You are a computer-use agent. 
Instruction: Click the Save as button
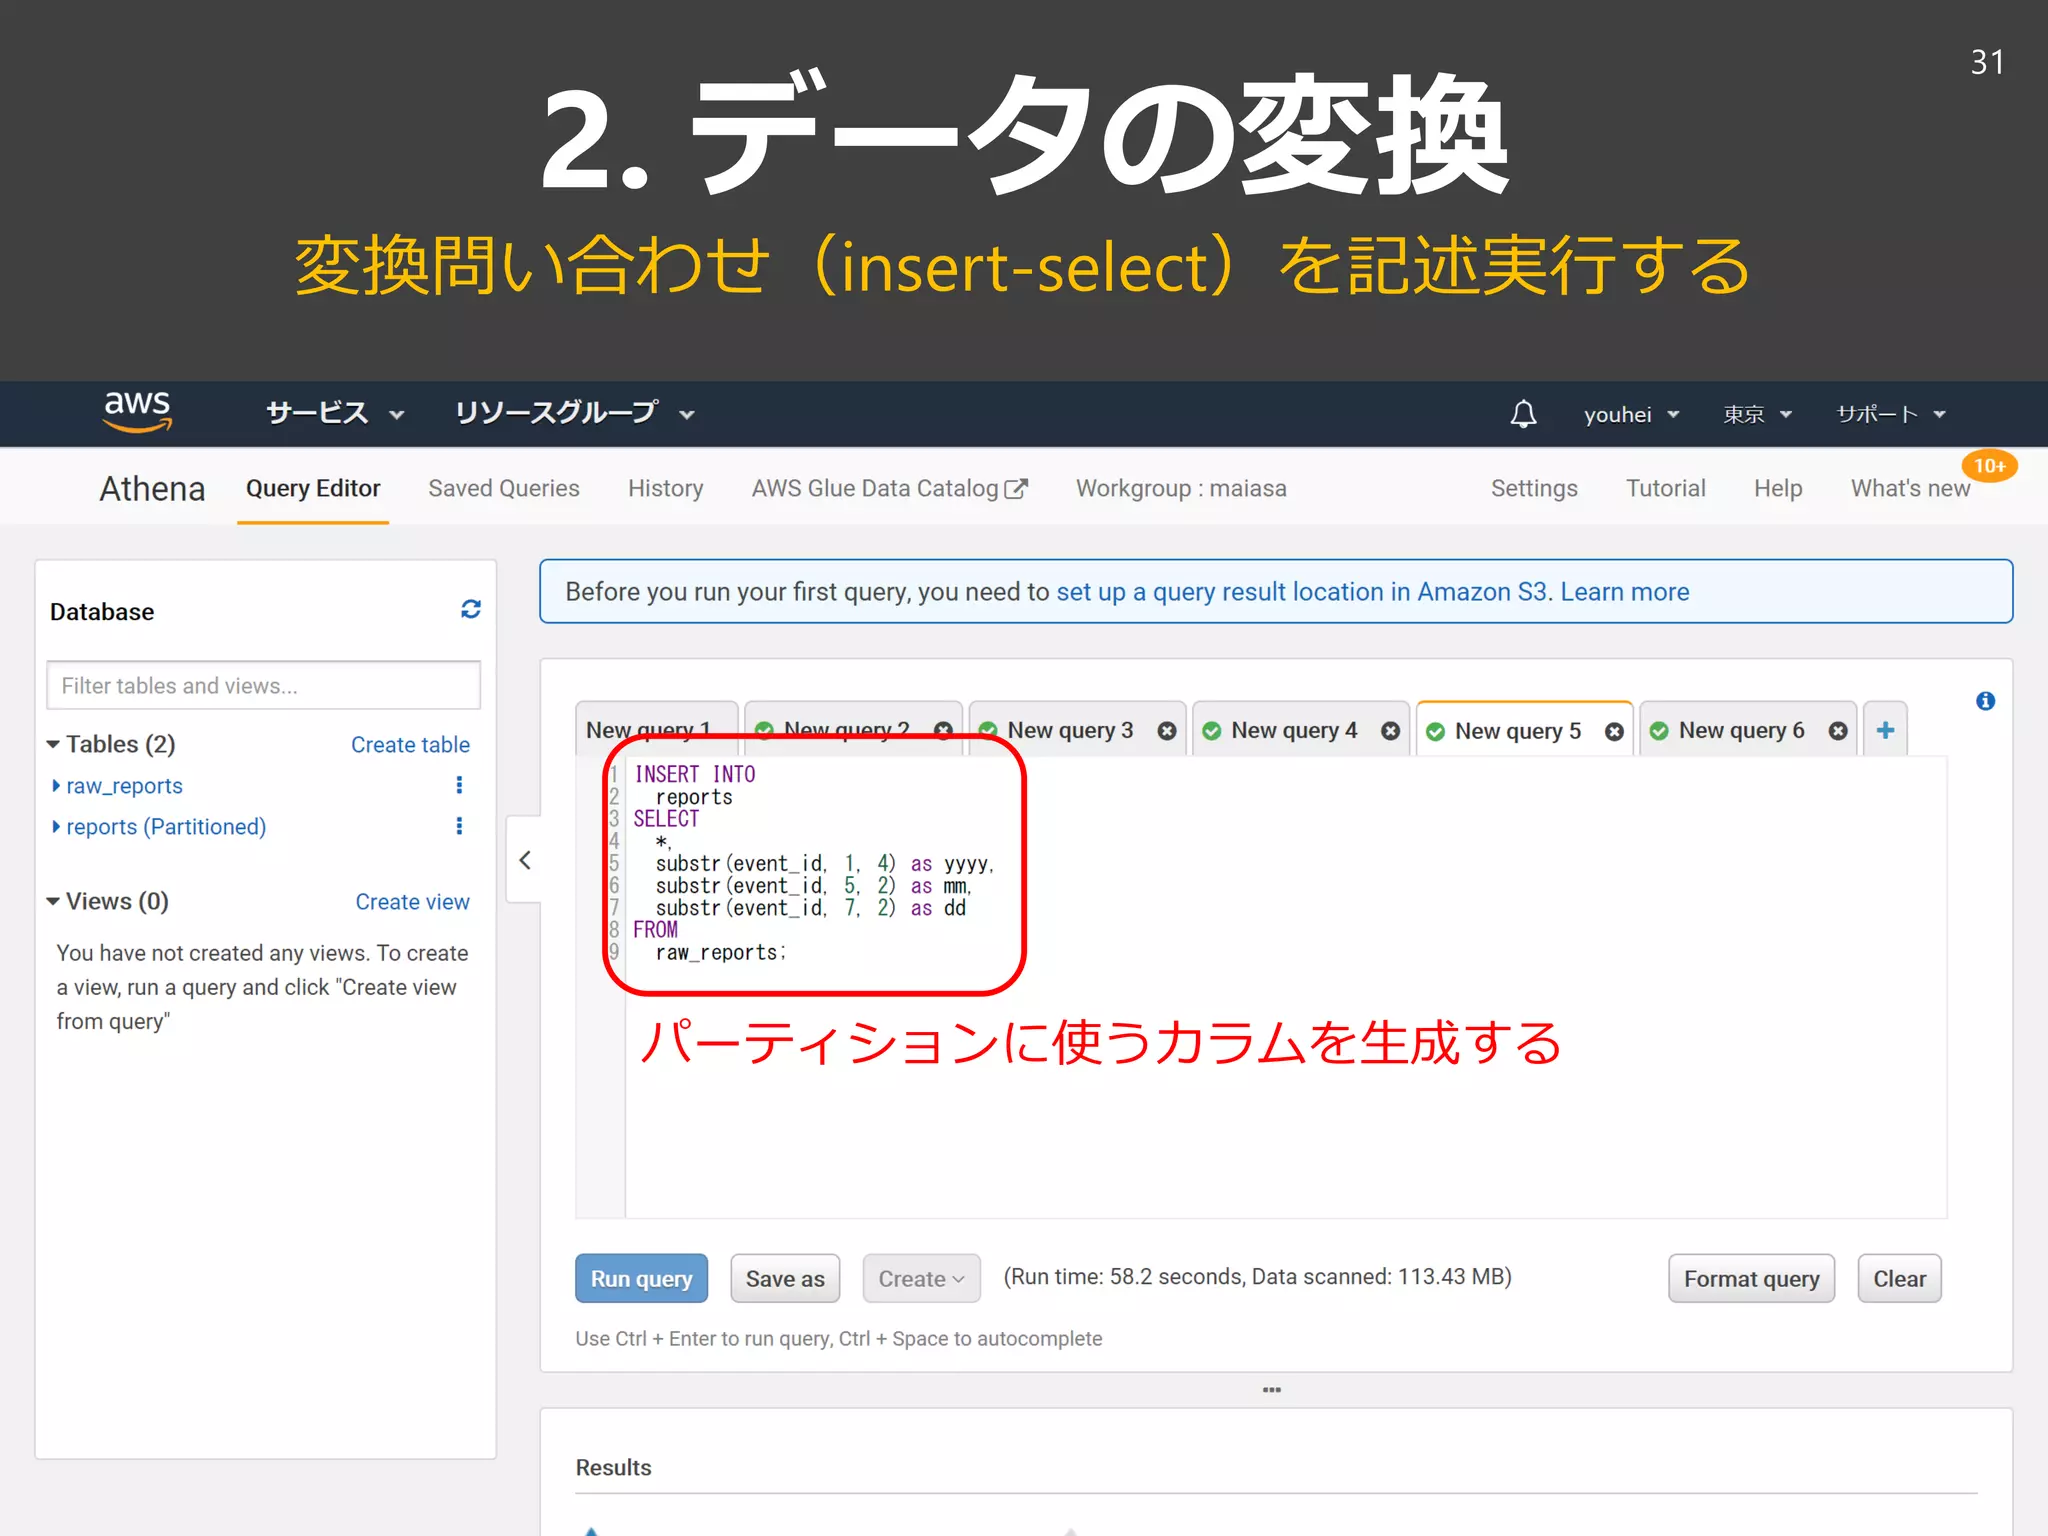pyautogui.click(x=785, y=1278)
